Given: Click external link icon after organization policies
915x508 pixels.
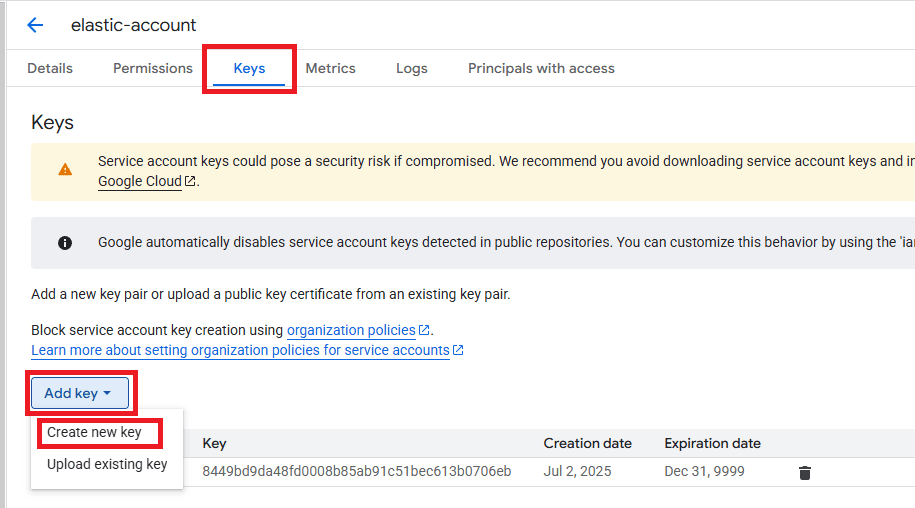Looking at the screenshot, I should tap(424, 330).
